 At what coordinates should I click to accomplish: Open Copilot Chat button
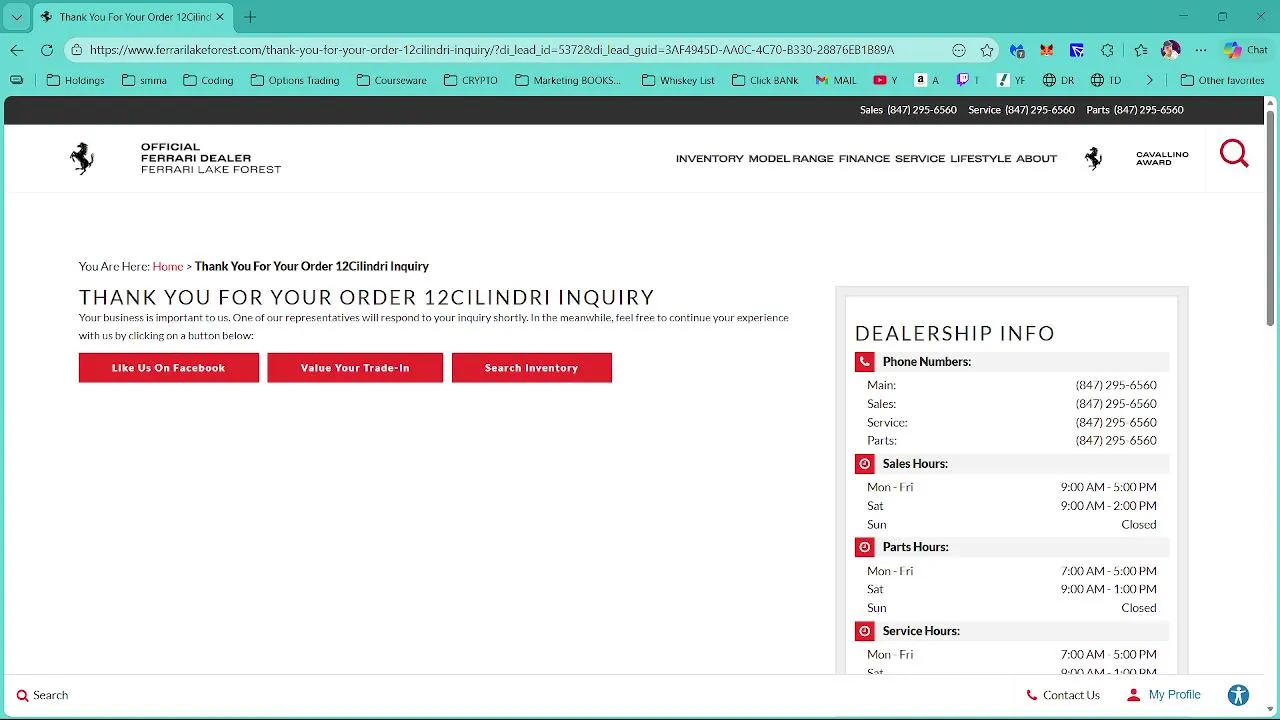tap(1245, 50)
